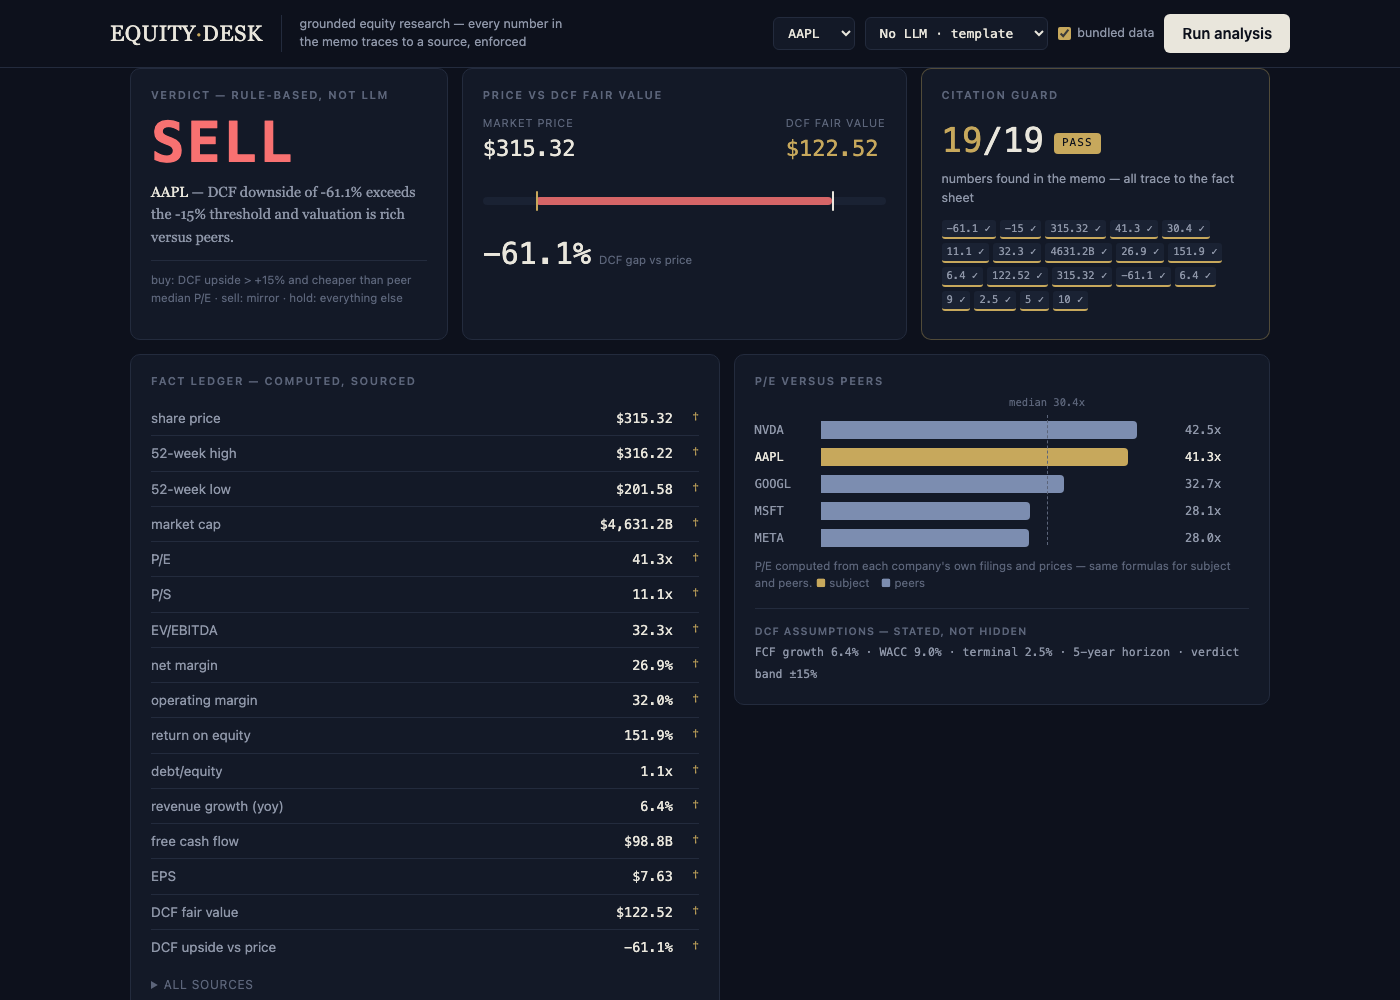Image resolution: width=1400 pixels, height=1000 pixels.
Task: Click the GOOGL P/E bar
Action: pos(942,484)
